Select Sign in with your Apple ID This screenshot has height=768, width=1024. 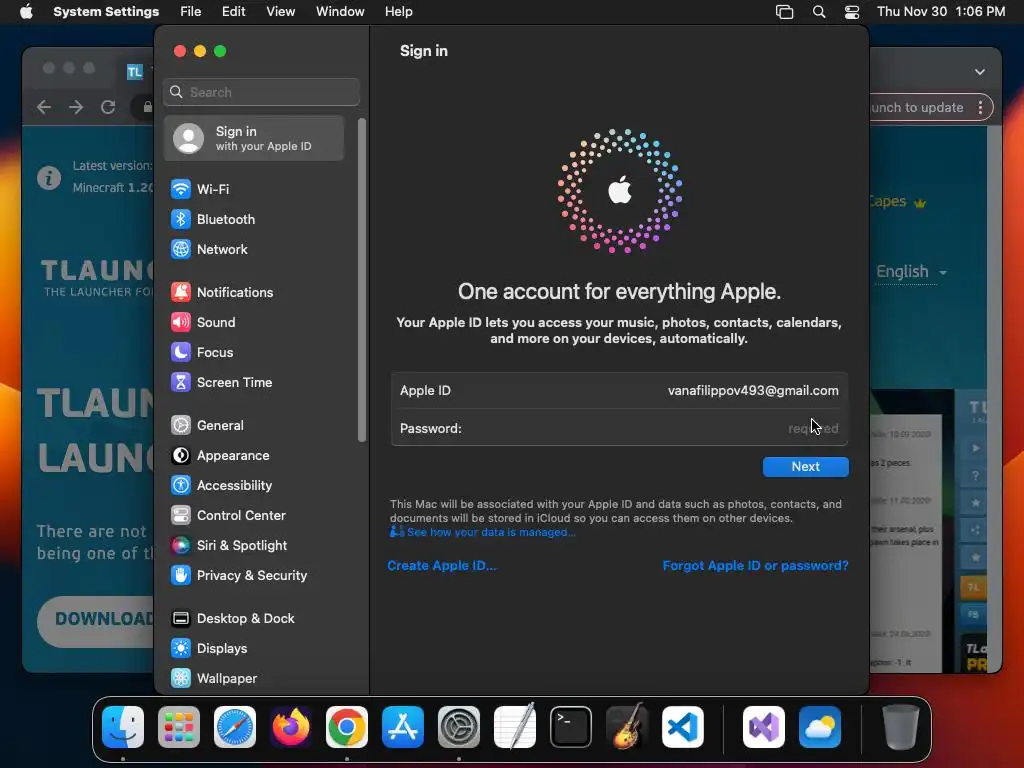click(254, 138)
